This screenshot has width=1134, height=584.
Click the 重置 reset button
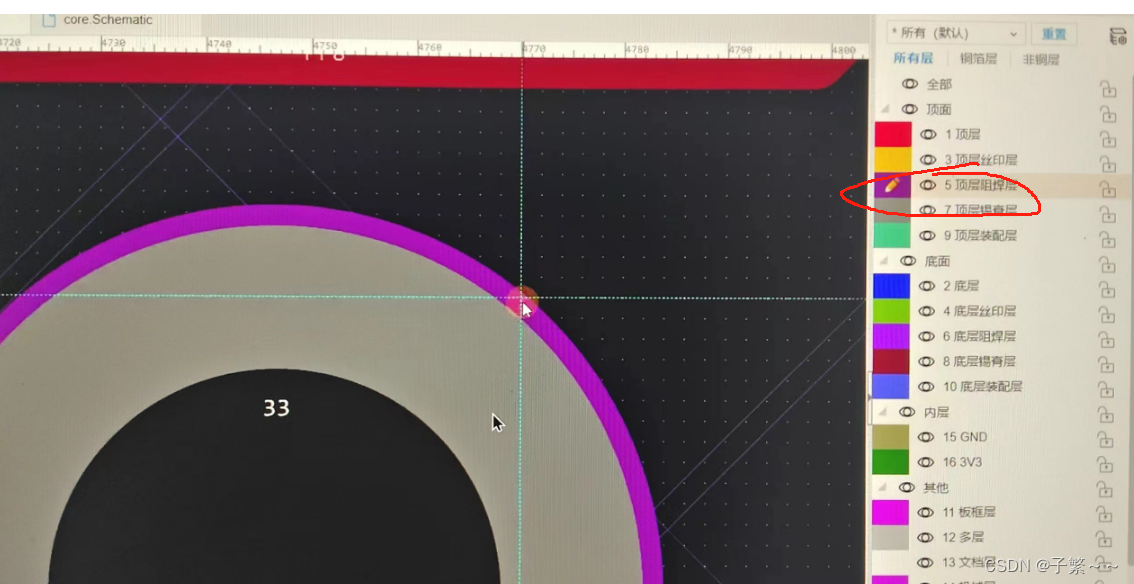point(1054,34)
